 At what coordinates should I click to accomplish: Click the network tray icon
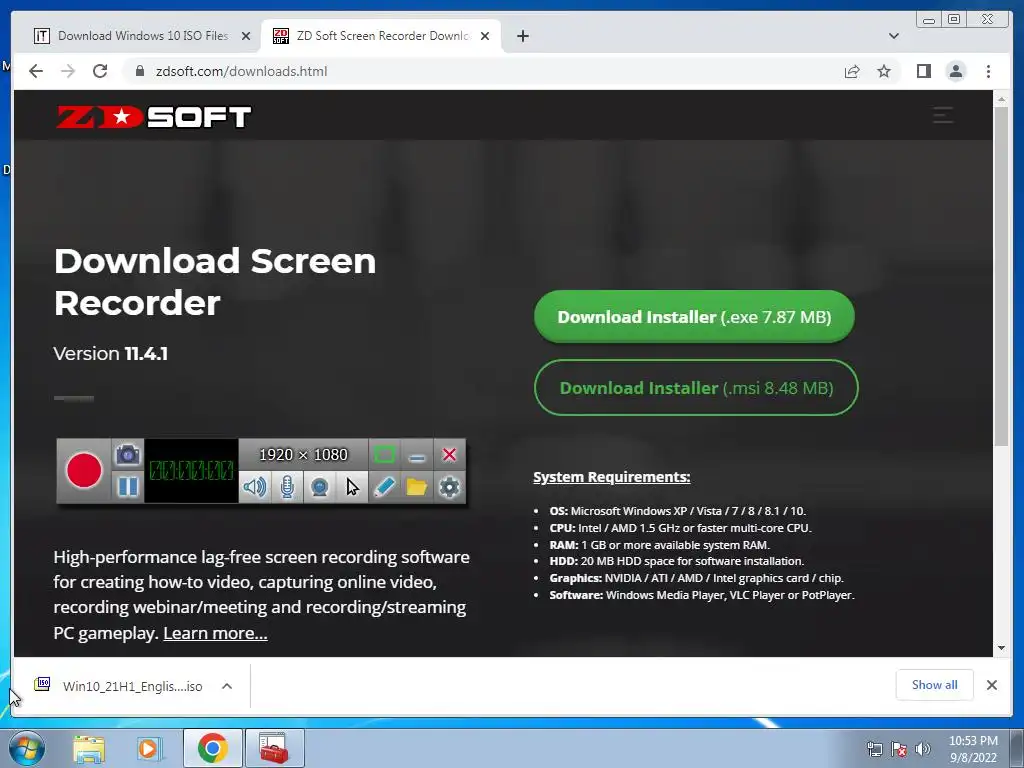click(874, 749)
